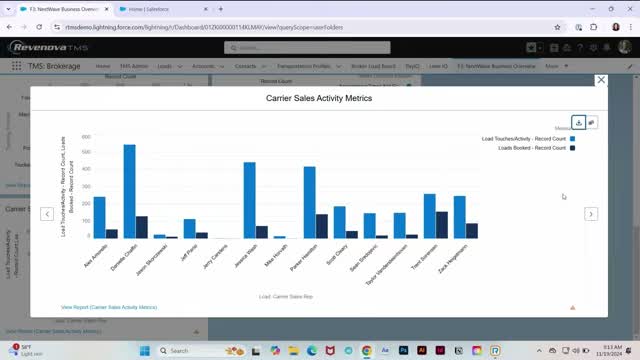Expand the Transportation Profiles dropdown arrow
The height and width of the screenshot is (360, 640).
(338, 67)
